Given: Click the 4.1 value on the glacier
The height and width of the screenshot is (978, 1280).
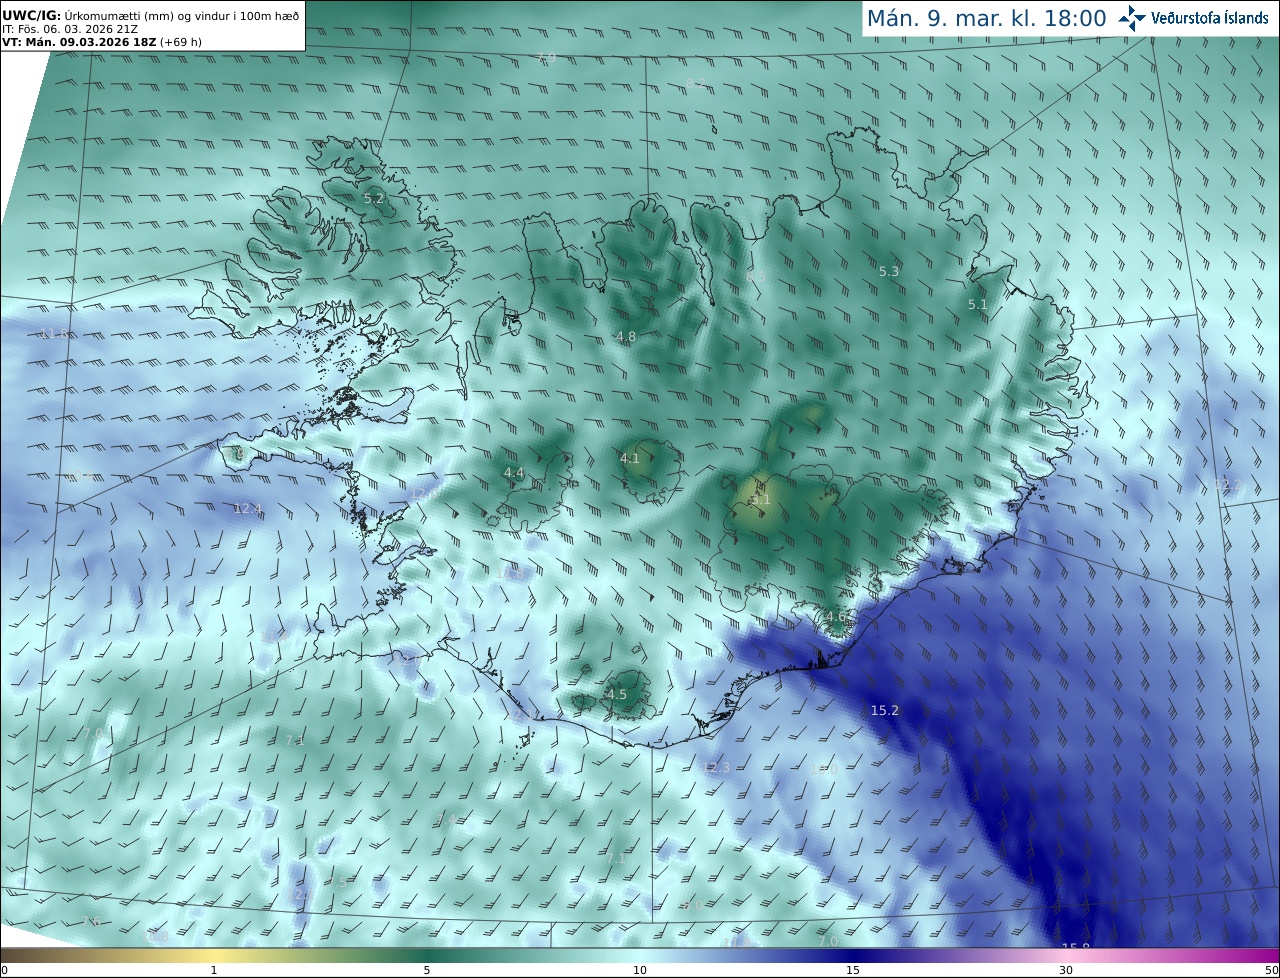Looking at the screenshot, I should [x=630, y=459].
